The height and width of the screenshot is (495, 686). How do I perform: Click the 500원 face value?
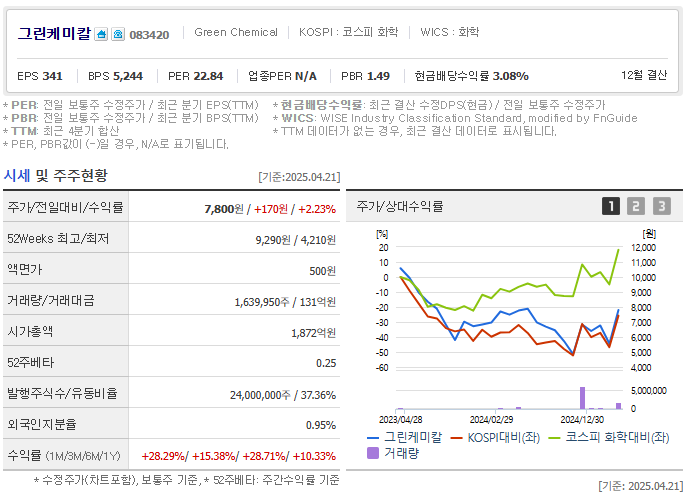pyautogui.click(x=322, y=271)
